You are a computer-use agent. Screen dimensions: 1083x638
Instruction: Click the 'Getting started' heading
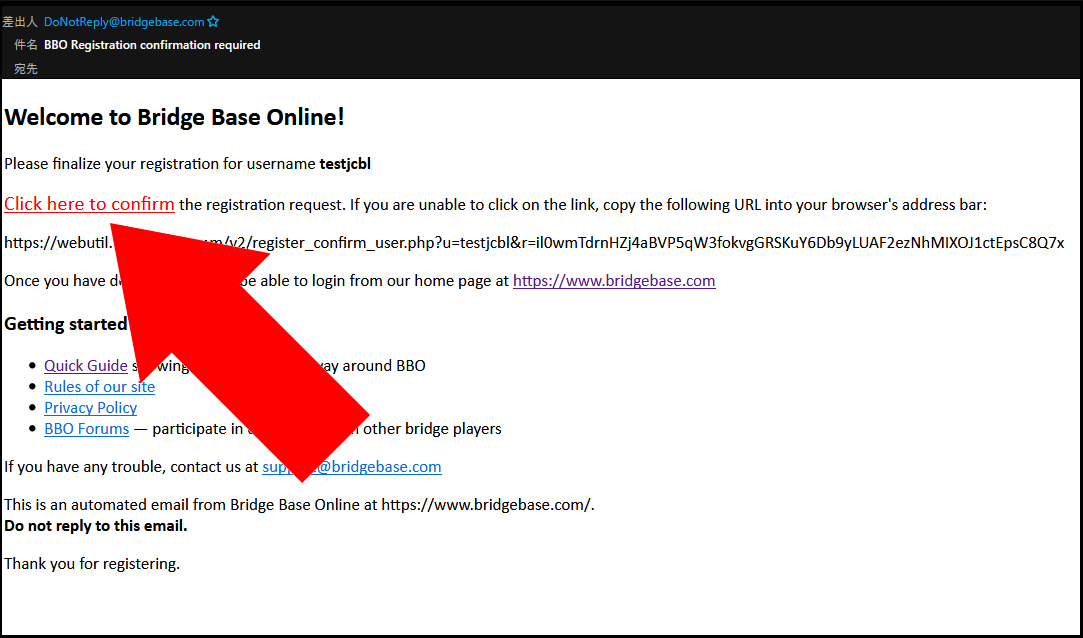[66, 324]
